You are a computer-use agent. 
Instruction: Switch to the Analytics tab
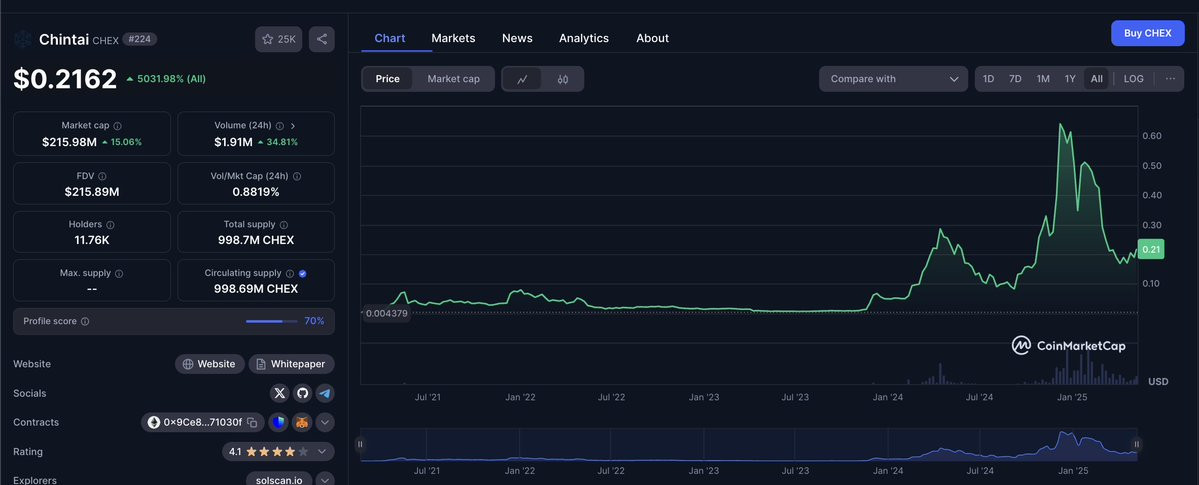(x=583, y=38)
